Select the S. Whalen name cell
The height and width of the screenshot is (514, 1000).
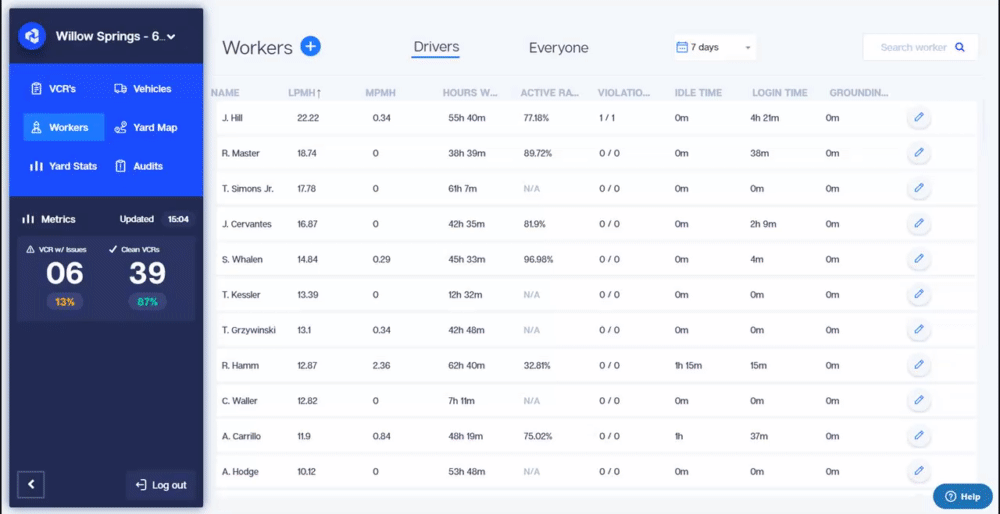click(242, 260)
